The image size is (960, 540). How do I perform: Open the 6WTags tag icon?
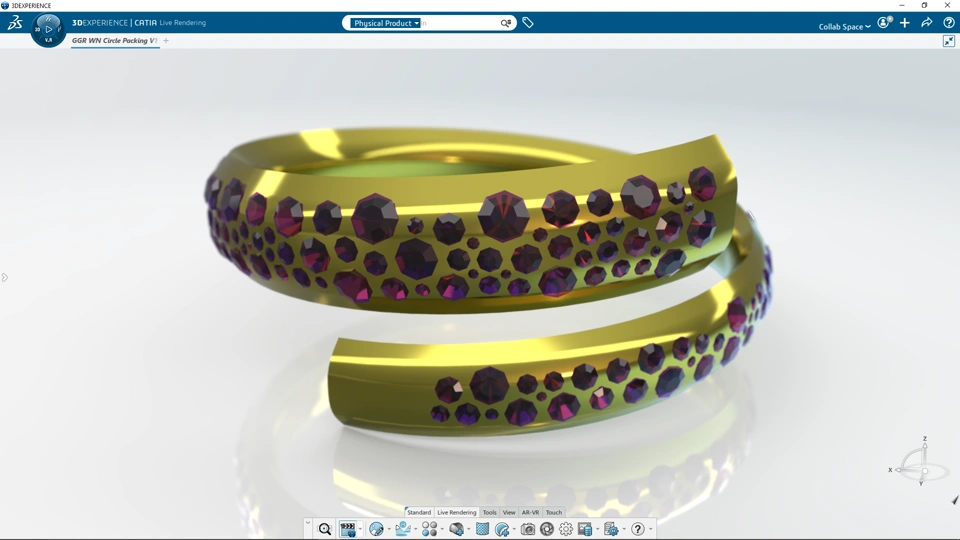tap(528, 23)
